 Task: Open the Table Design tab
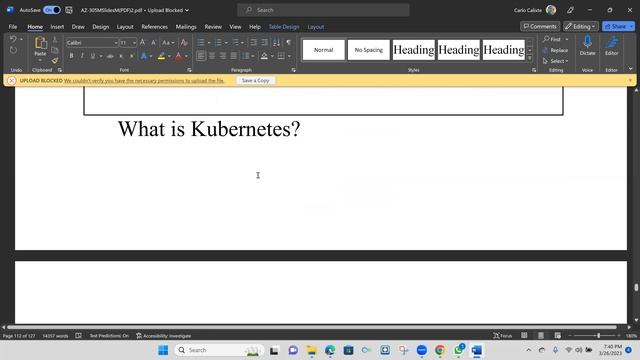tap(284, 27)
